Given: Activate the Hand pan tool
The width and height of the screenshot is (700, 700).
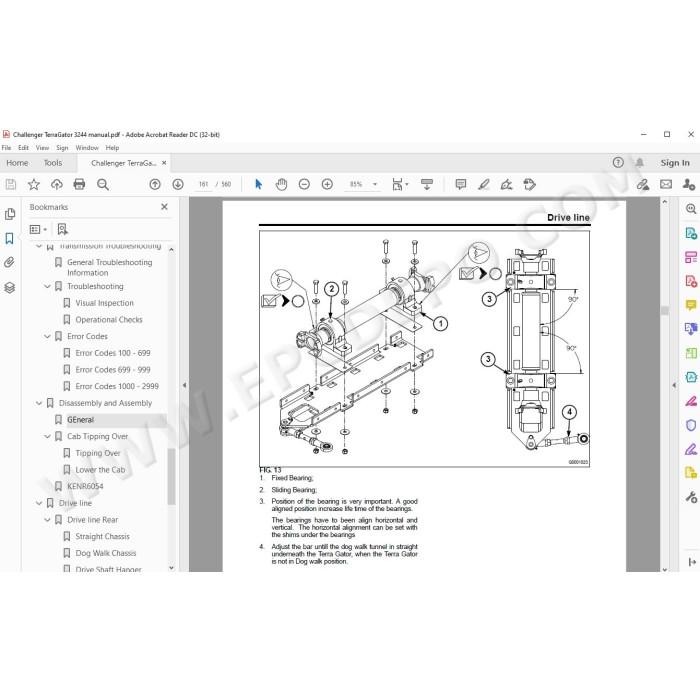Looking at the screenshot, I should [x=281, y=184].
